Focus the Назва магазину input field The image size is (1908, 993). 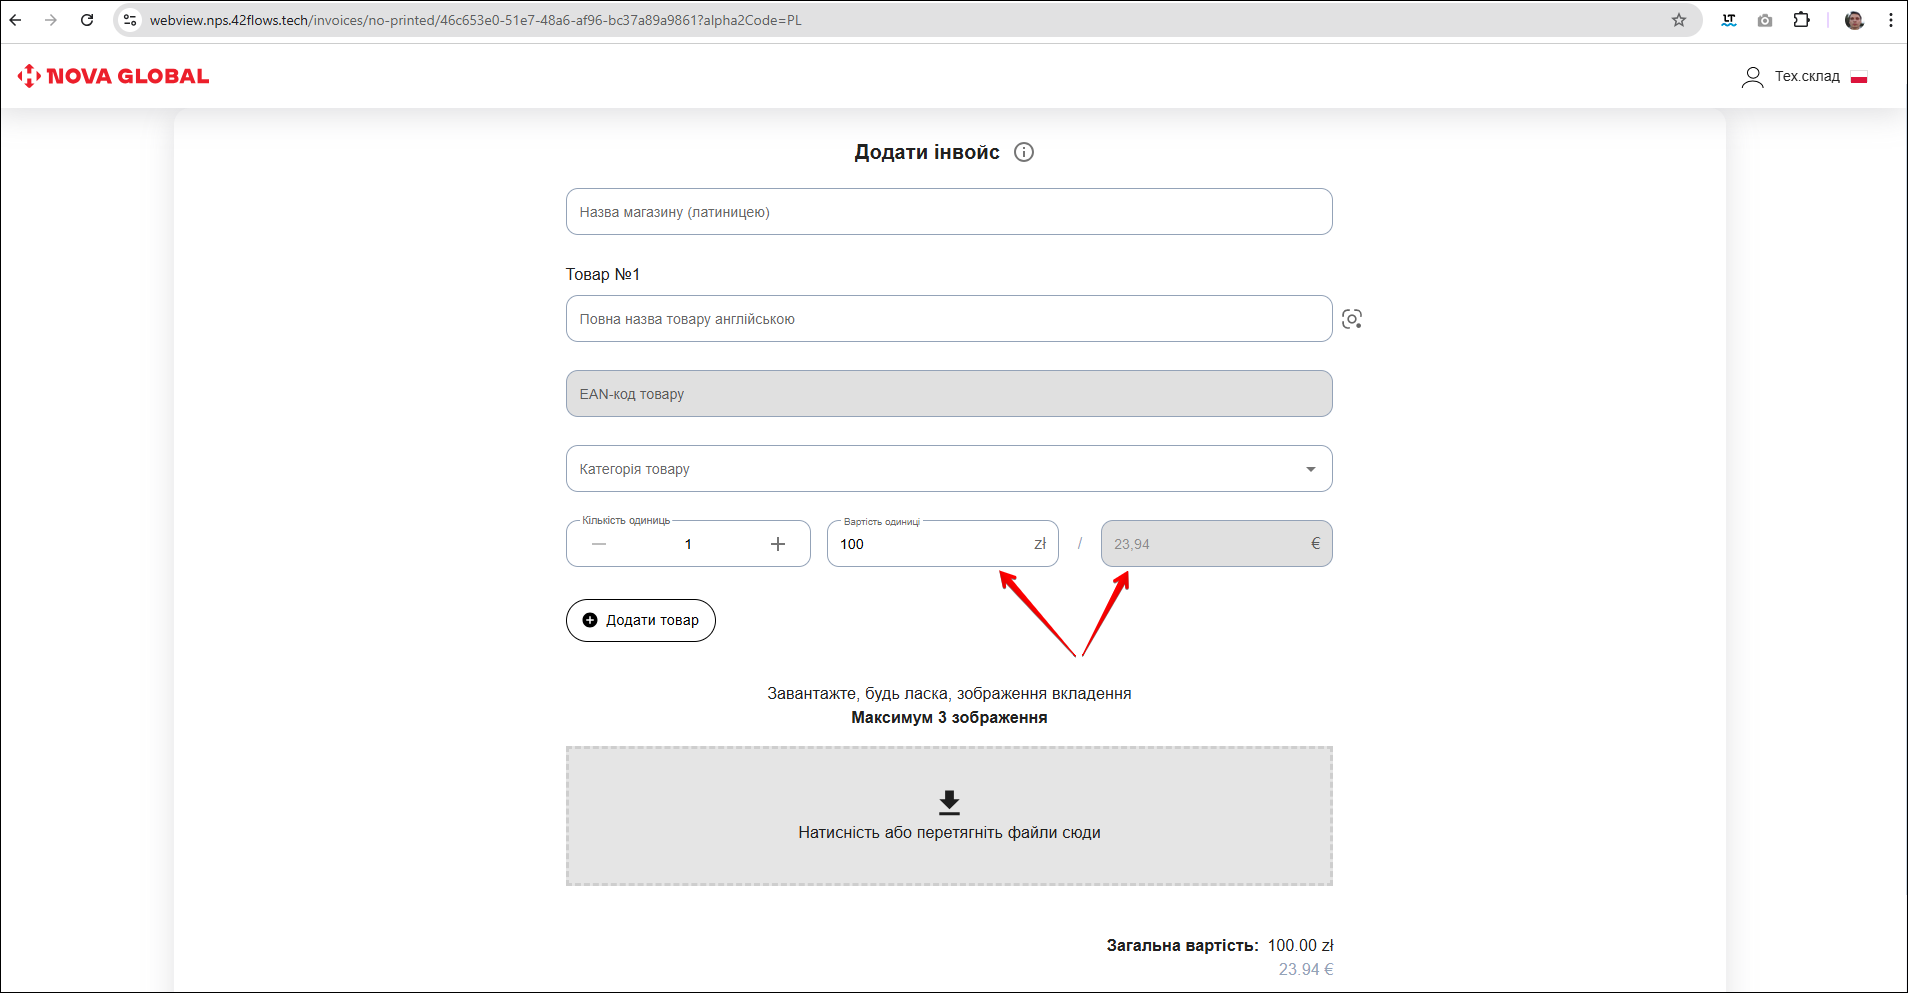coord(948,212)
